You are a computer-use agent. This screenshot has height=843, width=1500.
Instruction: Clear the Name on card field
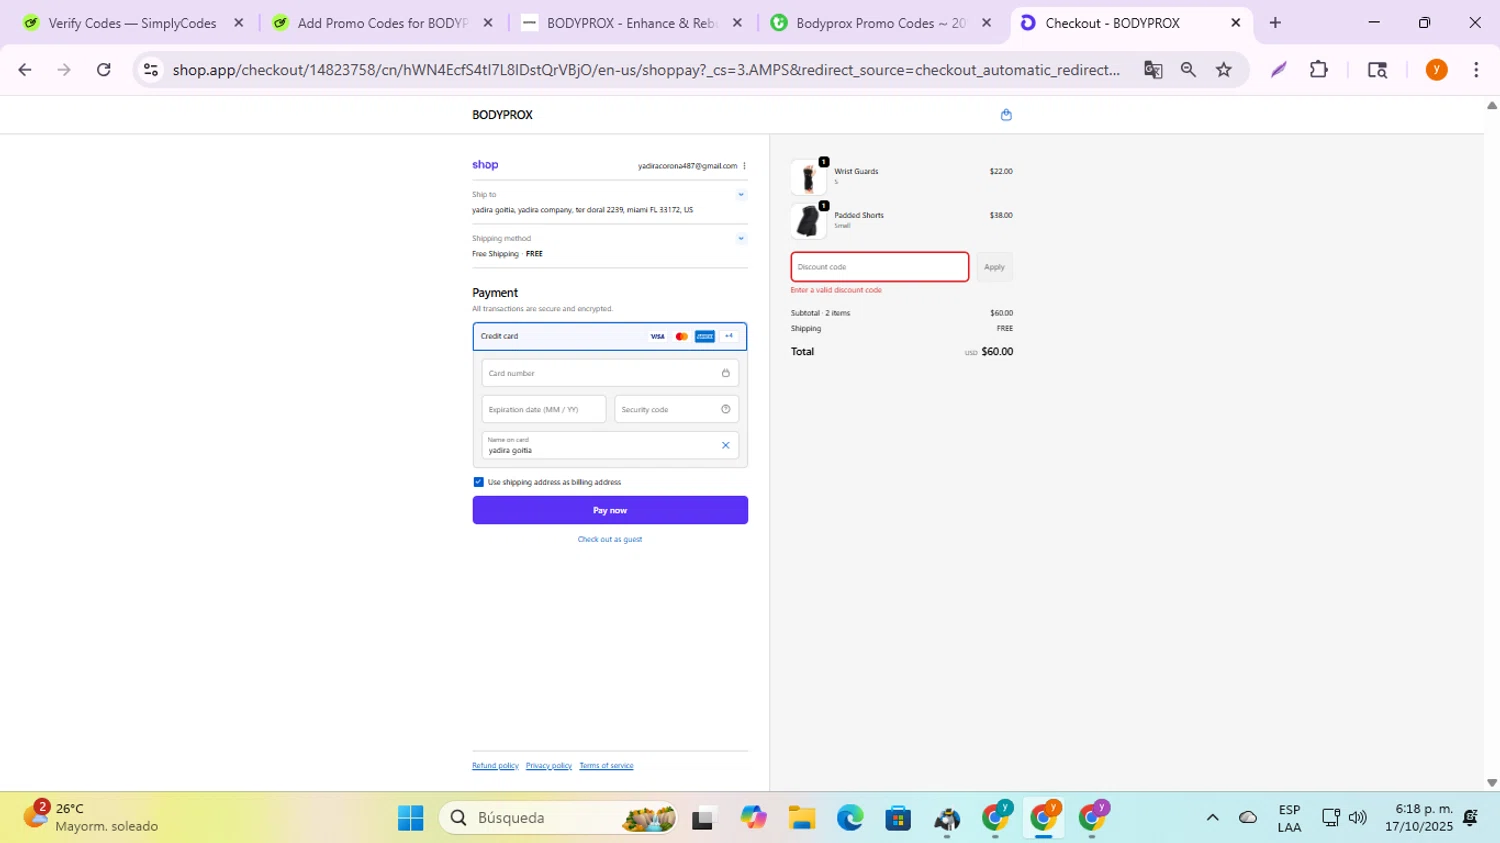tap(726, 446)
